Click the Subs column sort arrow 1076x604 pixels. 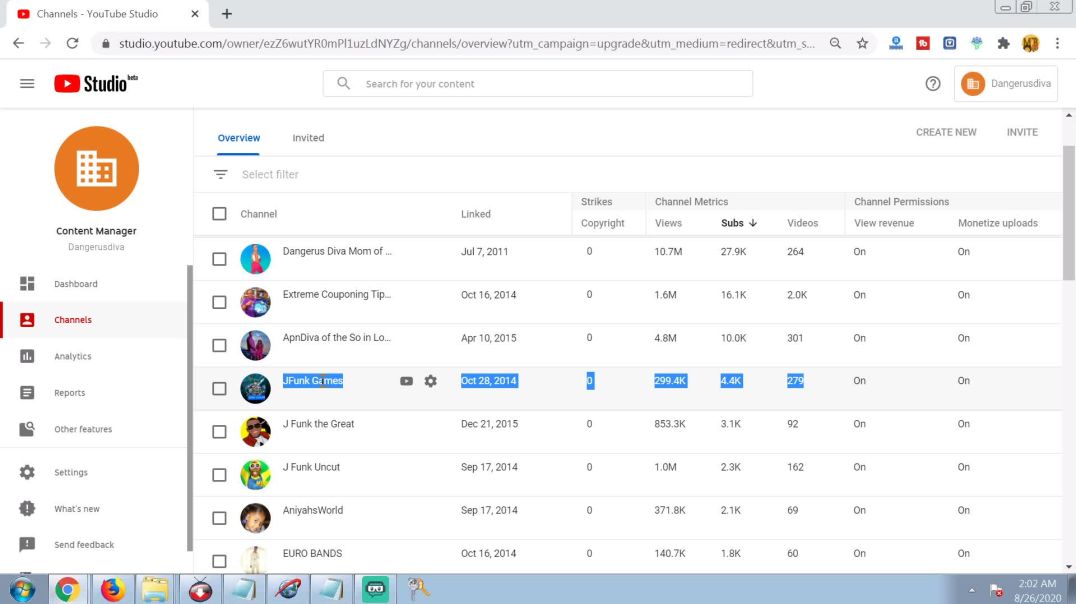tap(751, 222)
